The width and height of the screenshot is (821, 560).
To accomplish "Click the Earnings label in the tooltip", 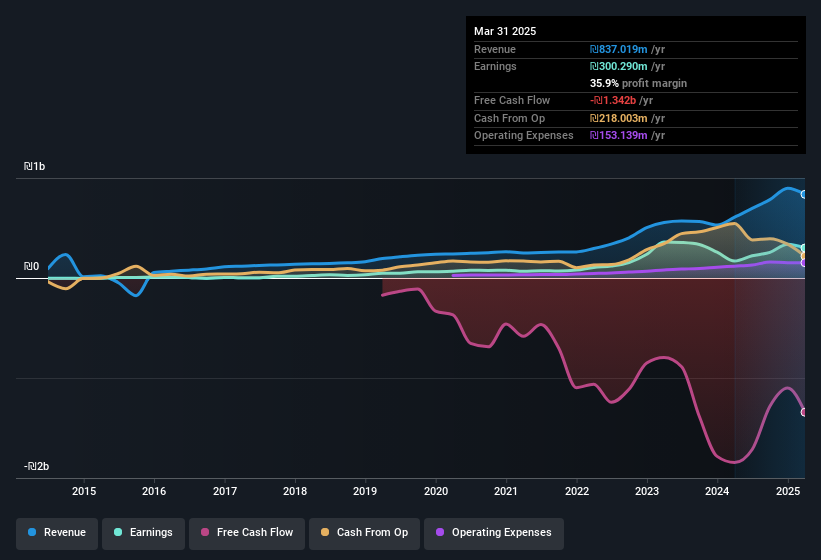I will click(x=495, y=66).
